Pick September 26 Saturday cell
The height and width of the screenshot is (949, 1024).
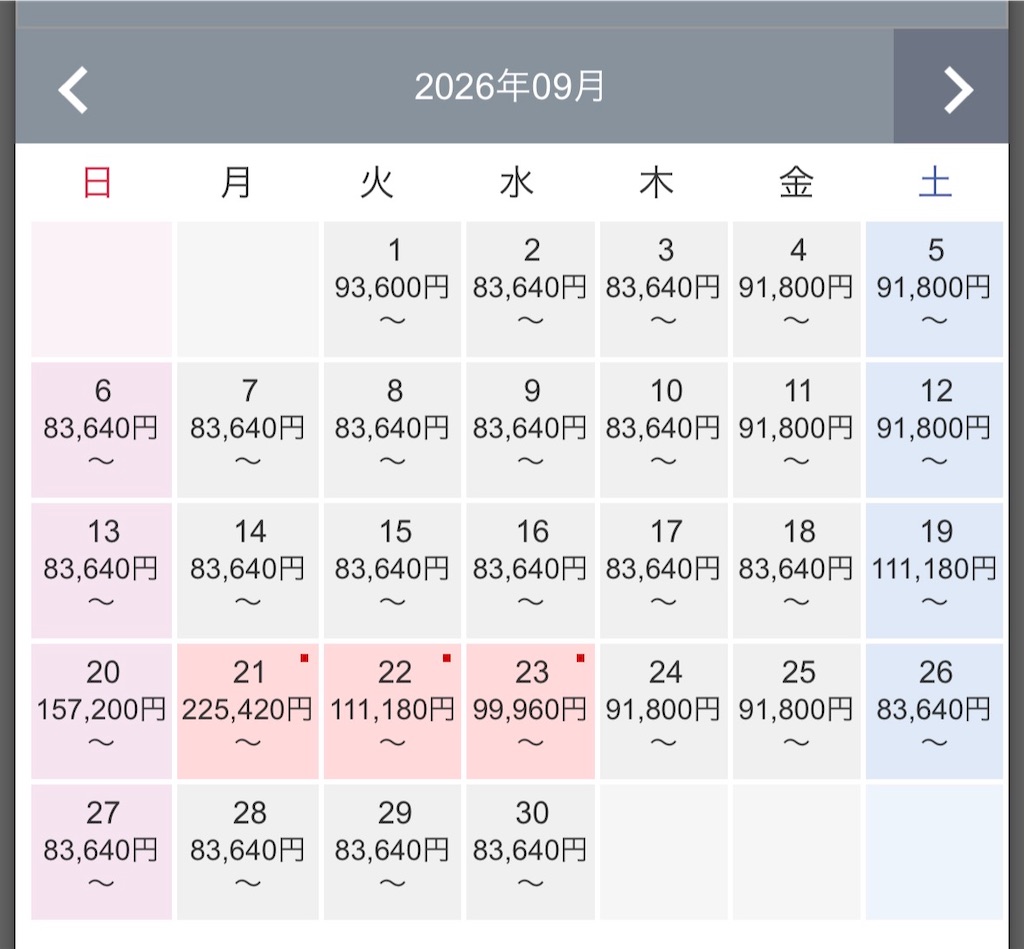coord(934,711)
